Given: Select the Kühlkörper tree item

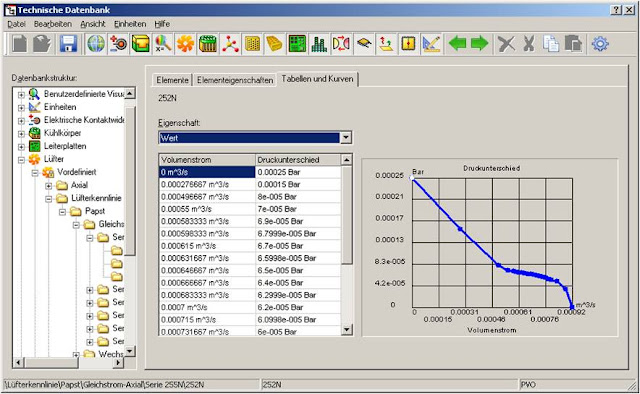Looking at the screenshot, I should pyautogui.click(x=62, y=133).
